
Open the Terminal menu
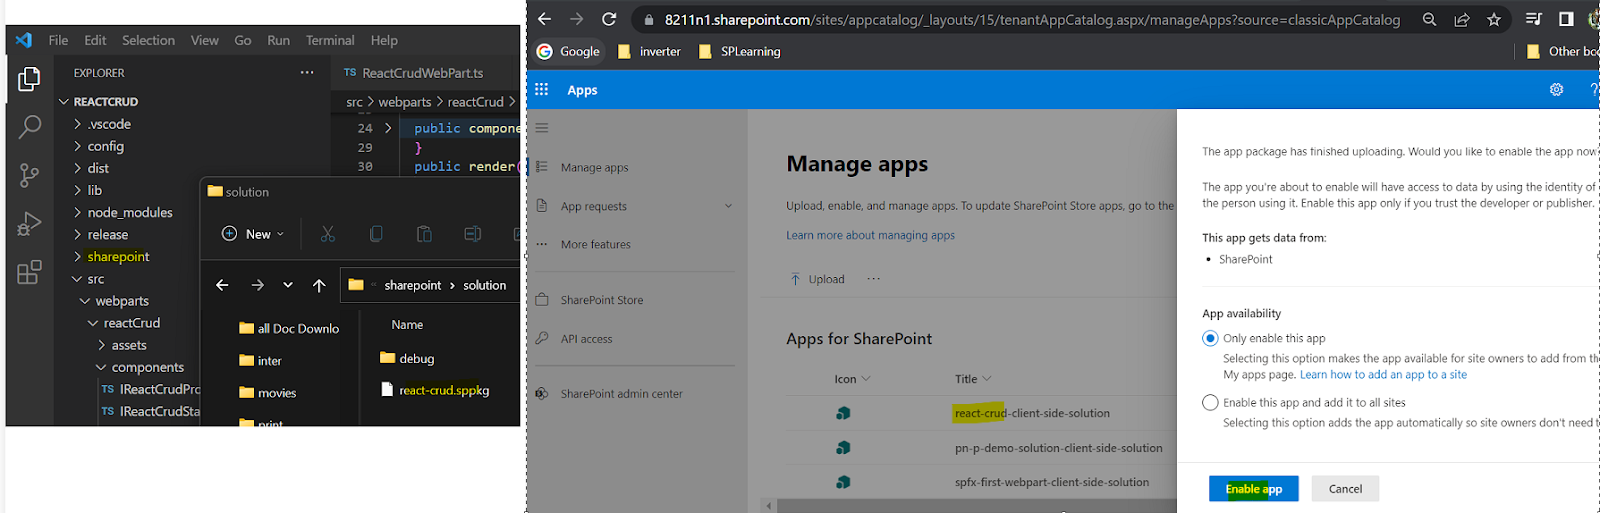pyautogui.click(x=330, y=40)
